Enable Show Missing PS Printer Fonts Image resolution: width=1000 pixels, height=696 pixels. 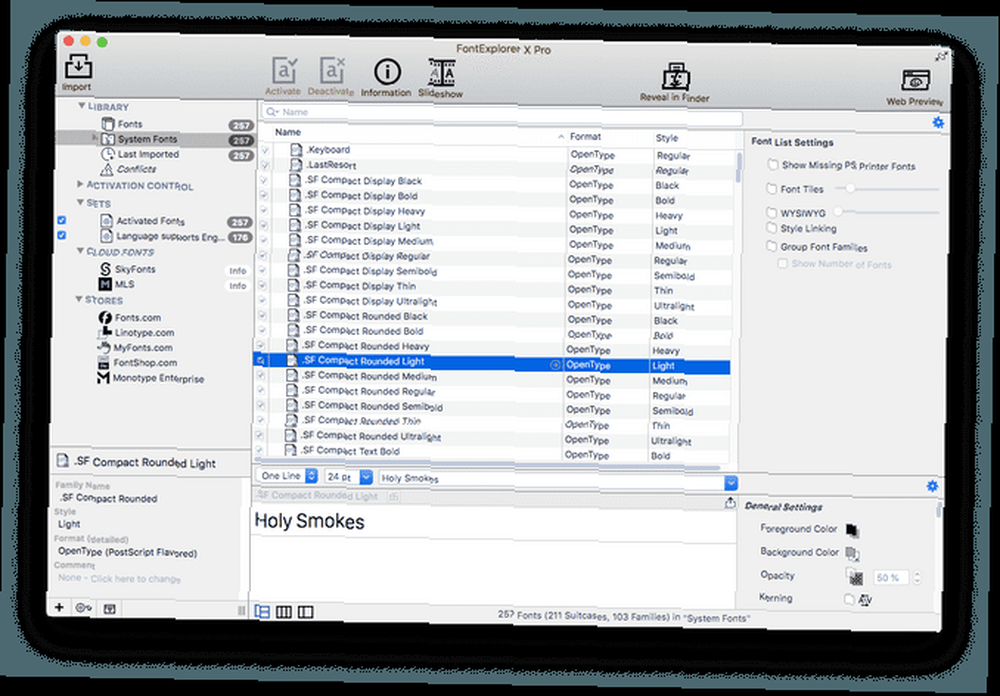(773, 165)
